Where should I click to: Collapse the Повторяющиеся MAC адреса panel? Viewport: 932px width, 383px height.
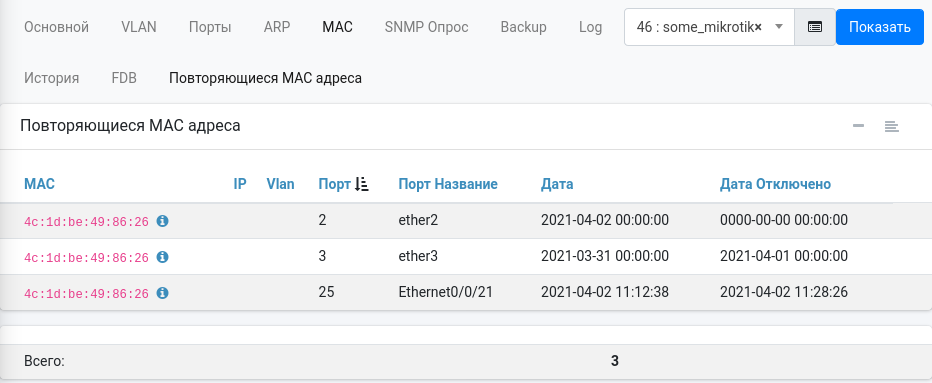pyautogui.click(x=858, y=125)
